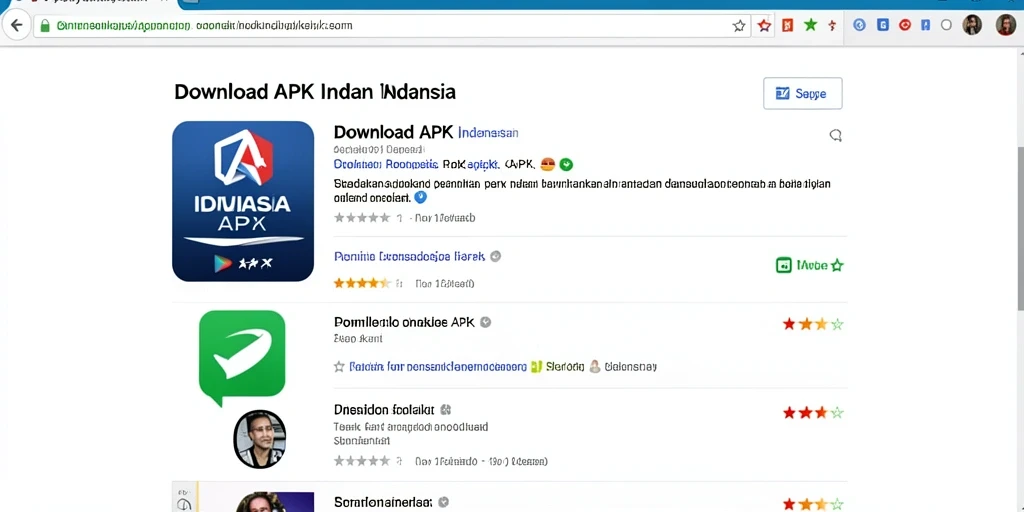This screenshot has height=512, width=1024.
Task: Click the blue circular extension icon
Action: 859,25
